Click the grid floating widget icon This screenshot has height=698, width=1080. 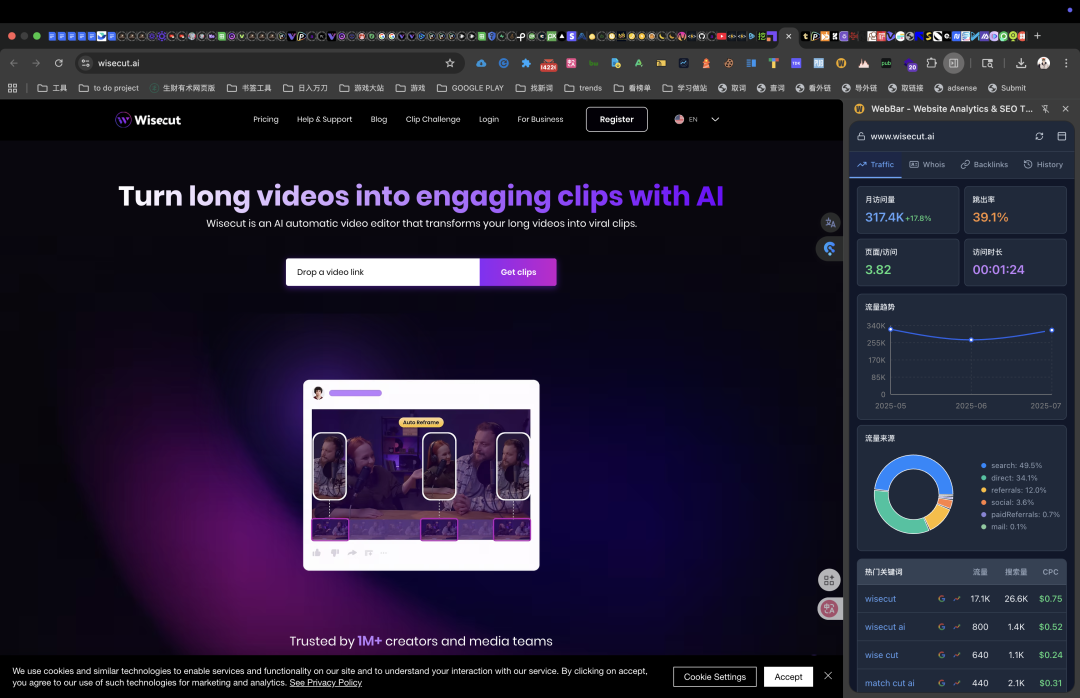click(x=829, y=580)
